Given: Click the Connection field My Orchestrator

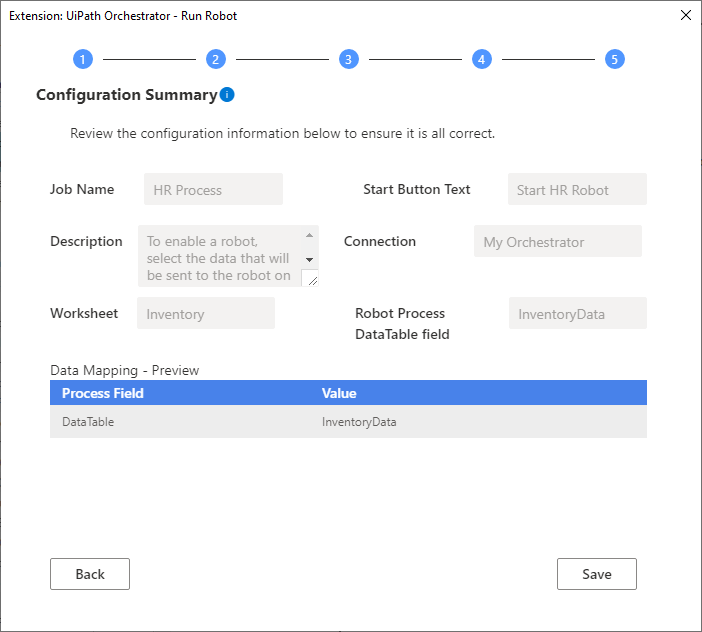Looking at the screenshot, I should click(558, 241).
